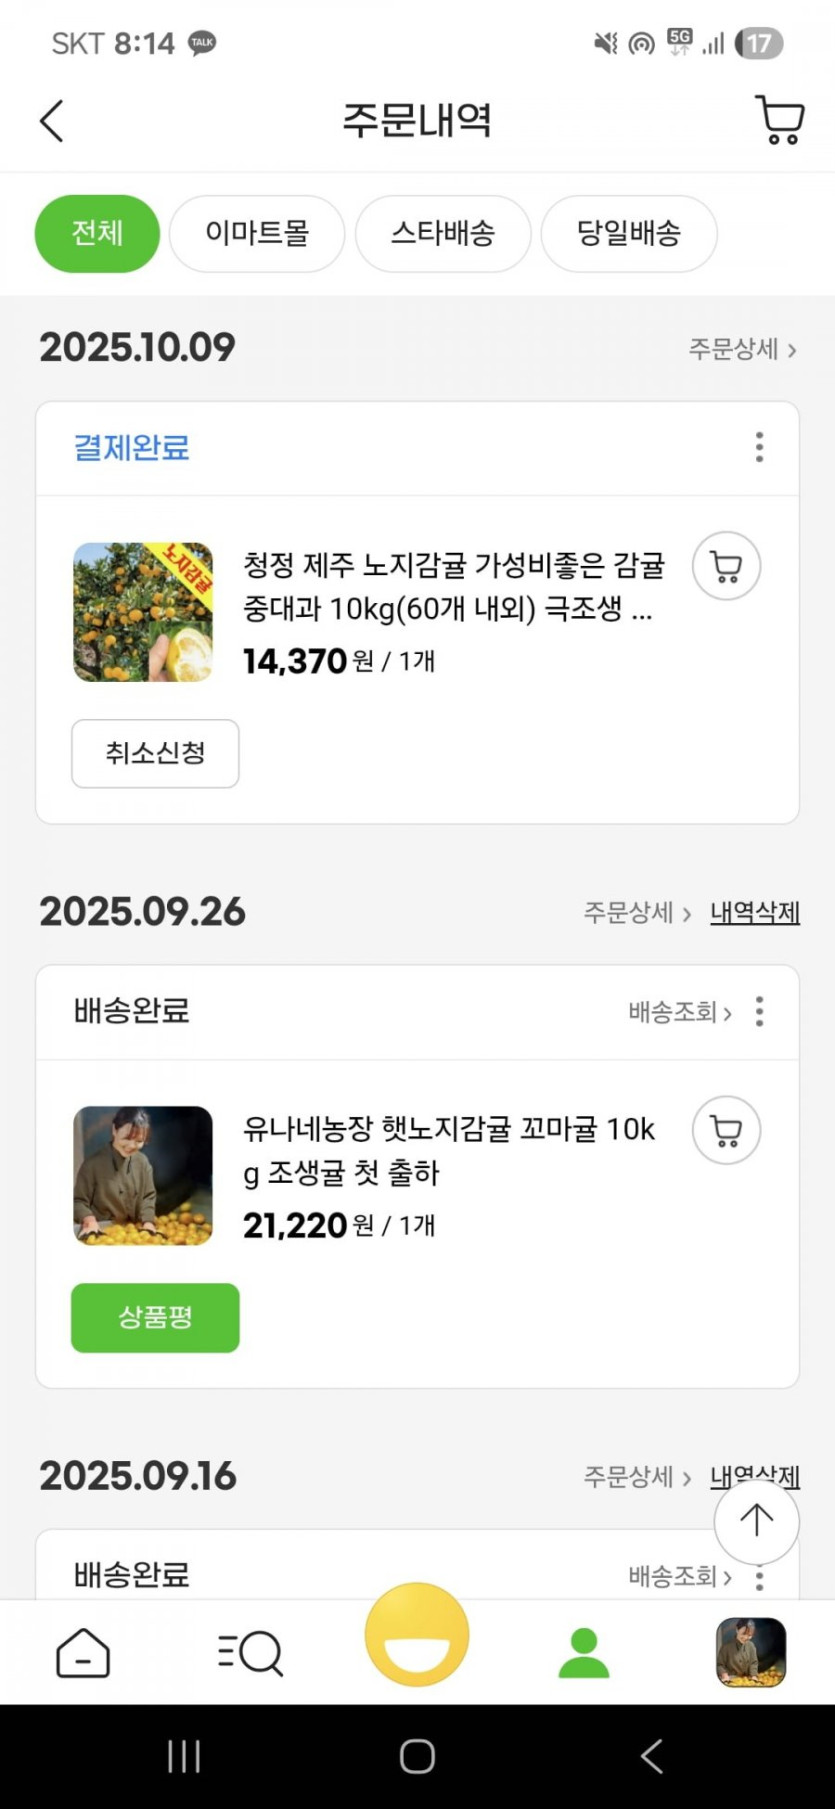The width and height of the screenshot is (835, 1809).
Task: Go to home in bottom navigation
Action: click(x=83, y=1652)
